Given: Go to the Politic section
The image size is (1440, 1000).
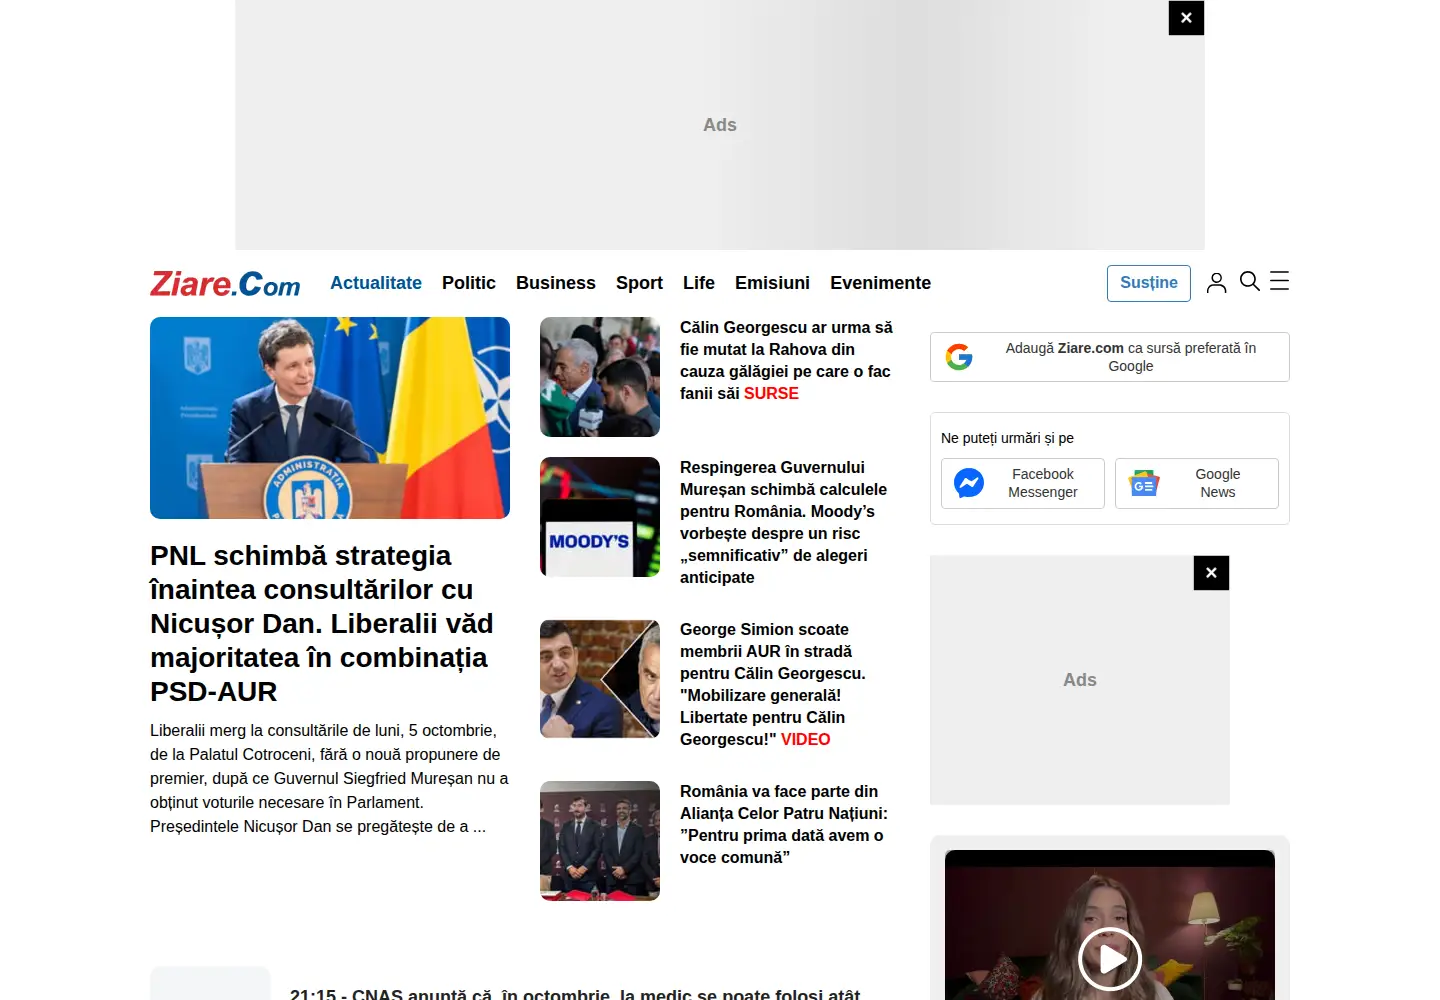Looking at the screenshot, I should 469,283.
